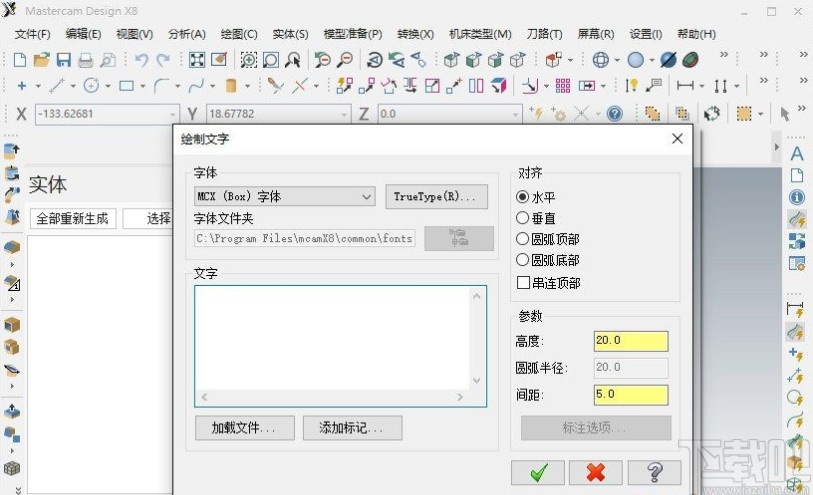
Task: Close the 绘制文字 dialog
Action: (x=677, y=138)
